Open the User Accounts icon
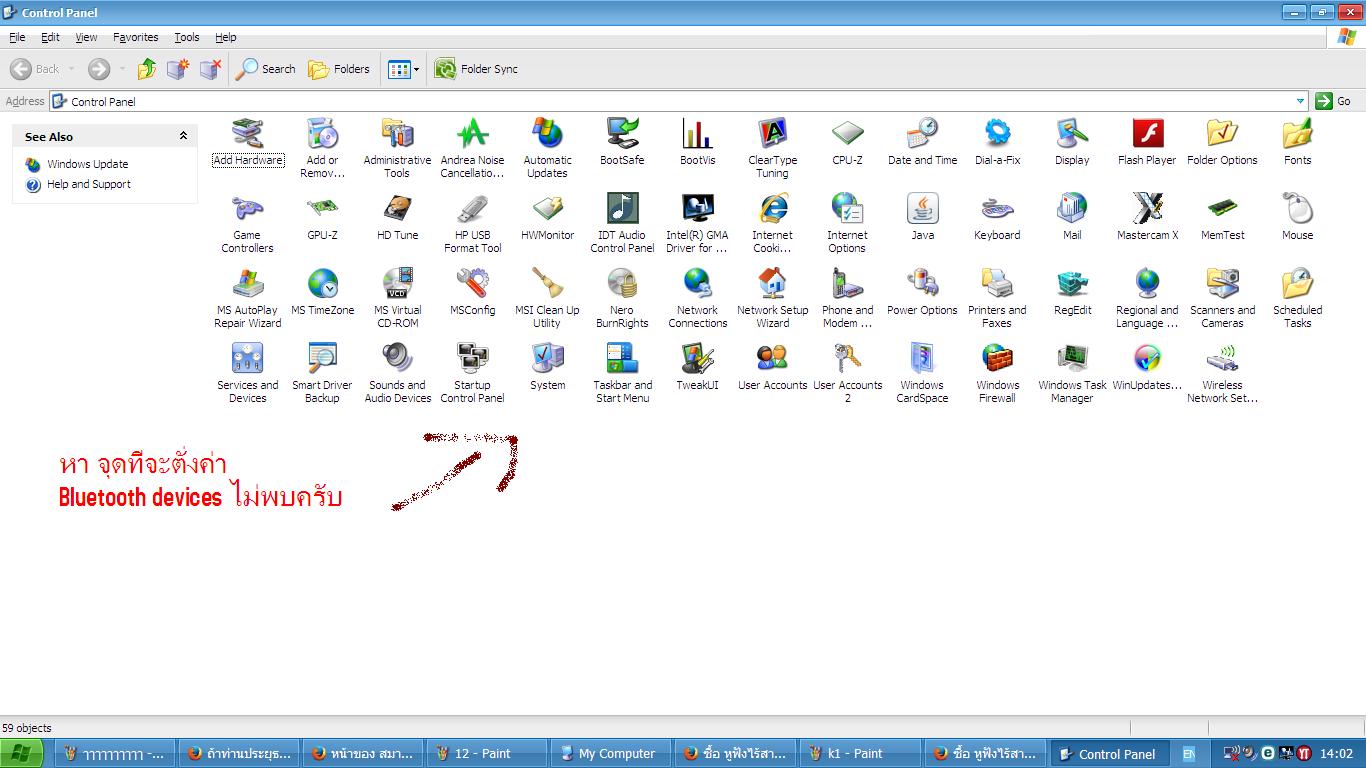Viewport: 1366px width, 768px height. [772, 368]
